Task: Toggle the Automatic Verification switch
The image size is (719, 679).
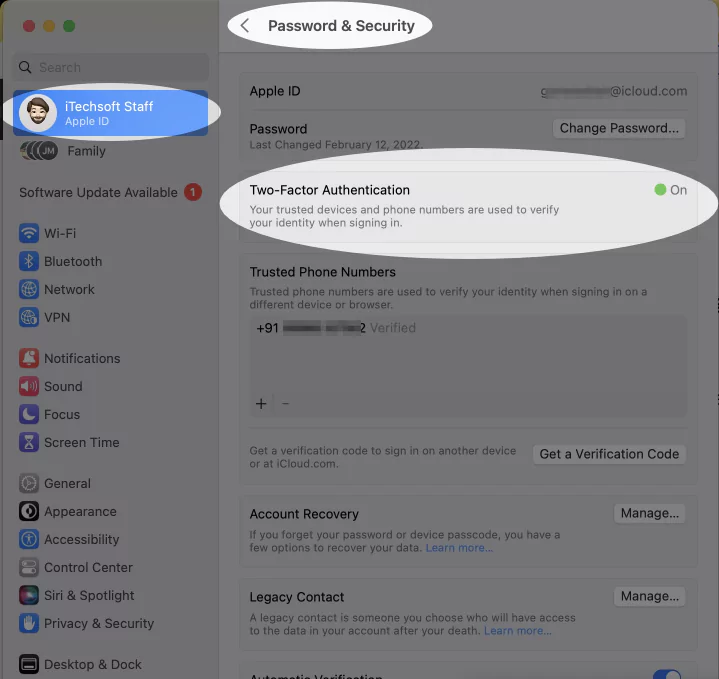Action: [667, 674]
